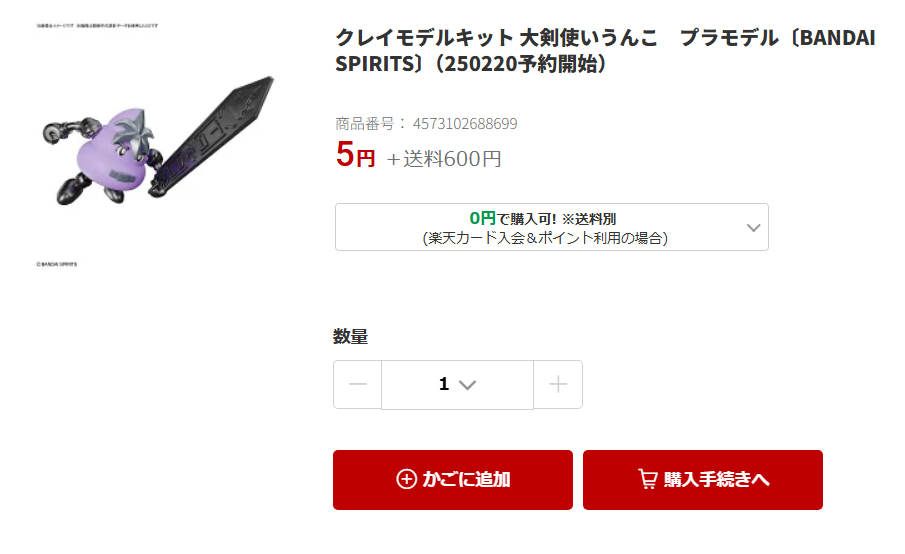905x554 pixels.
Task: Click the 数量 quantity label
Action: pyautogui.click(x=350, y=336)
